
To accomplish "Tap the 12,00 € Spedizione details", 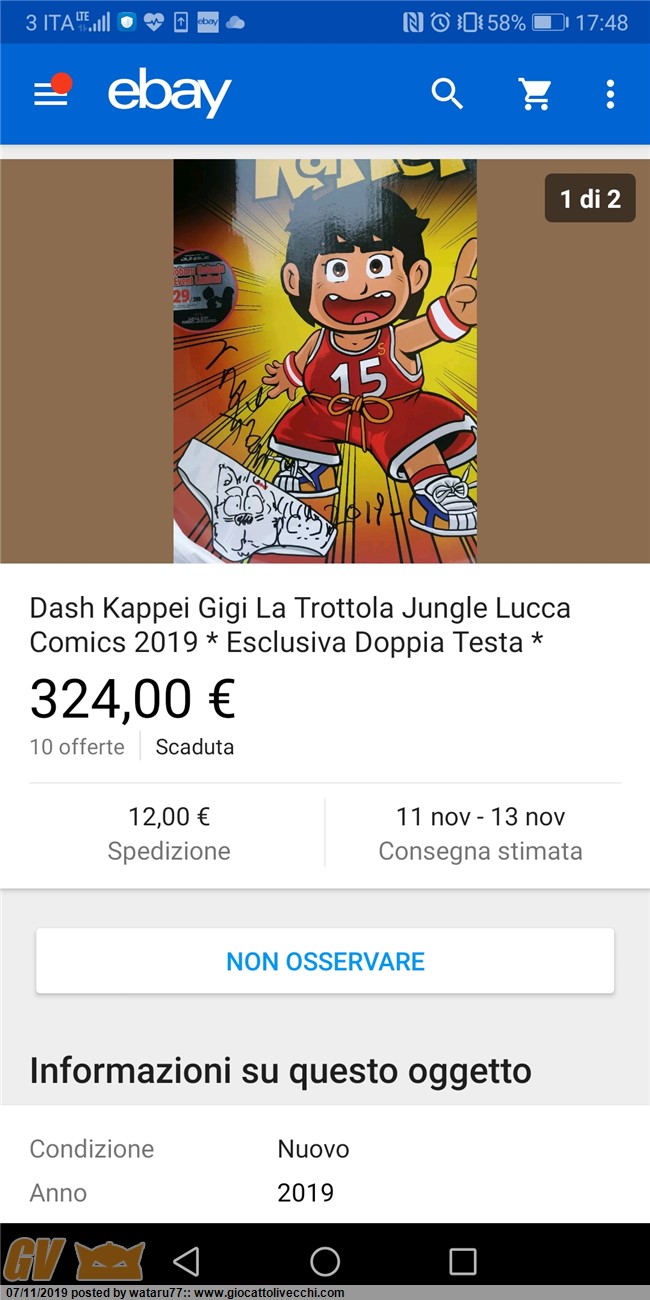I will [x=169, y=833].
